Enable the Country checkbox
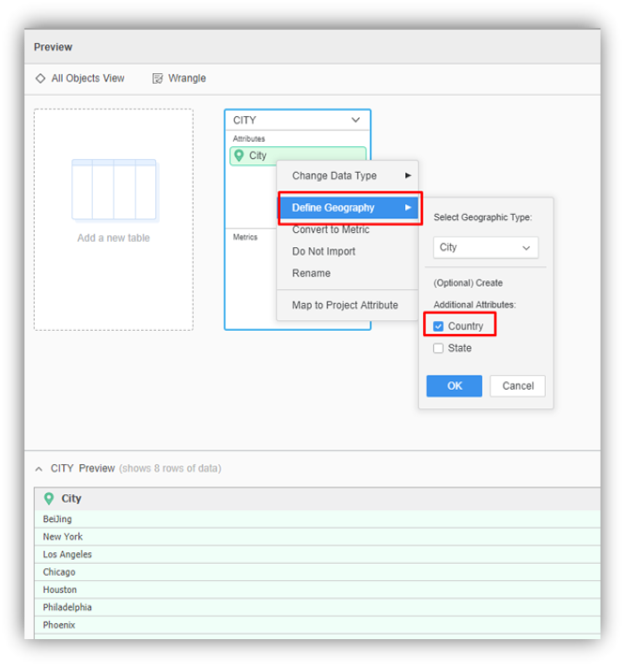The width and height of the screenshot is (624, 666). [438, 326]
